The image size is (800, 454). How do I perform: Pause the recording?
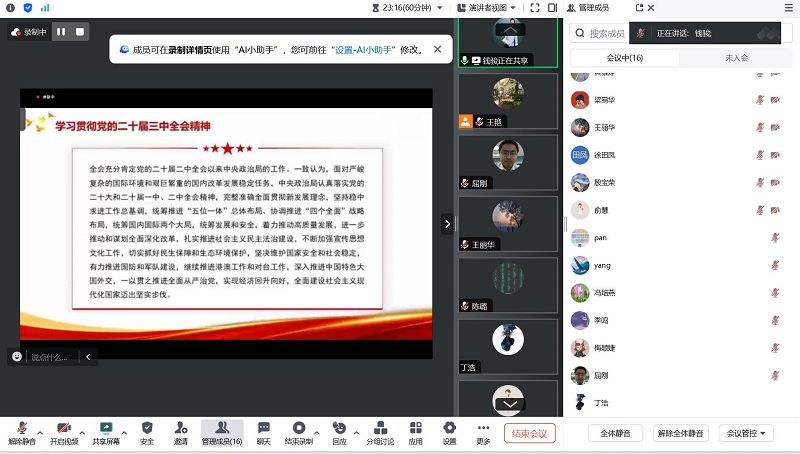pos(61,32)
